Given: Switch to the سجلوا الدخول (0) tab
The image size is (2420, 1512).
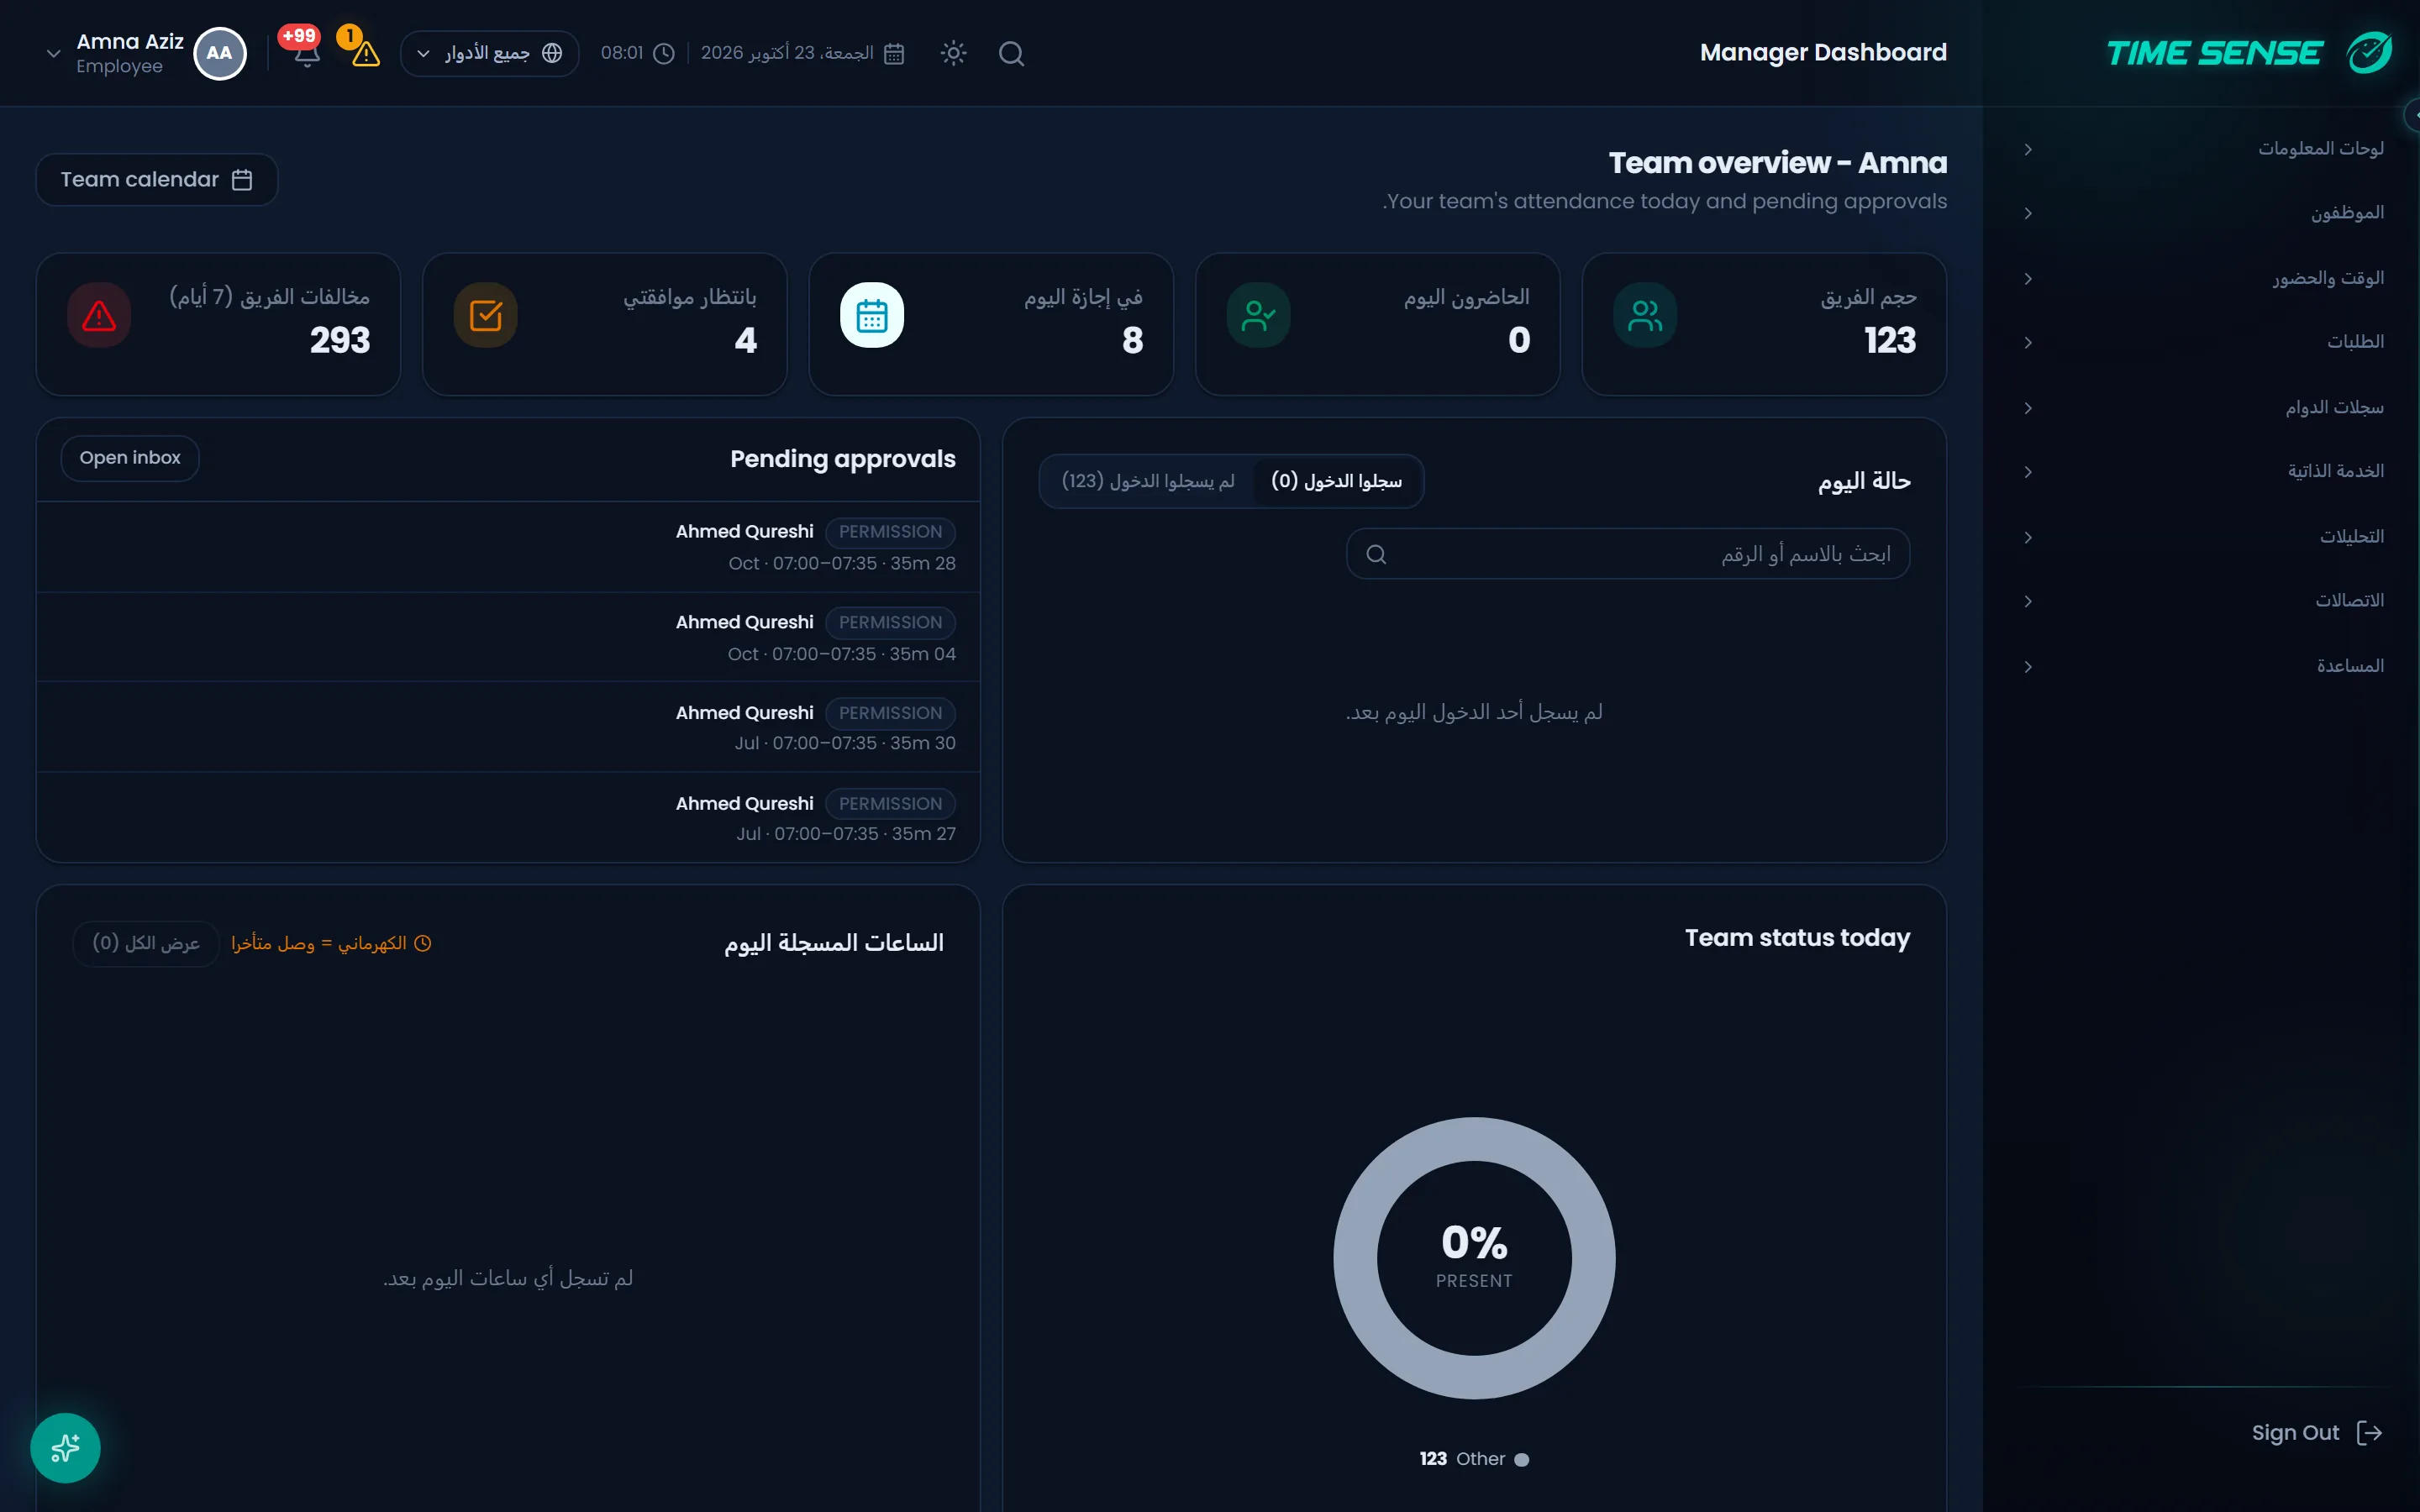Looking at the screenshot, I should pos(1336,481).
